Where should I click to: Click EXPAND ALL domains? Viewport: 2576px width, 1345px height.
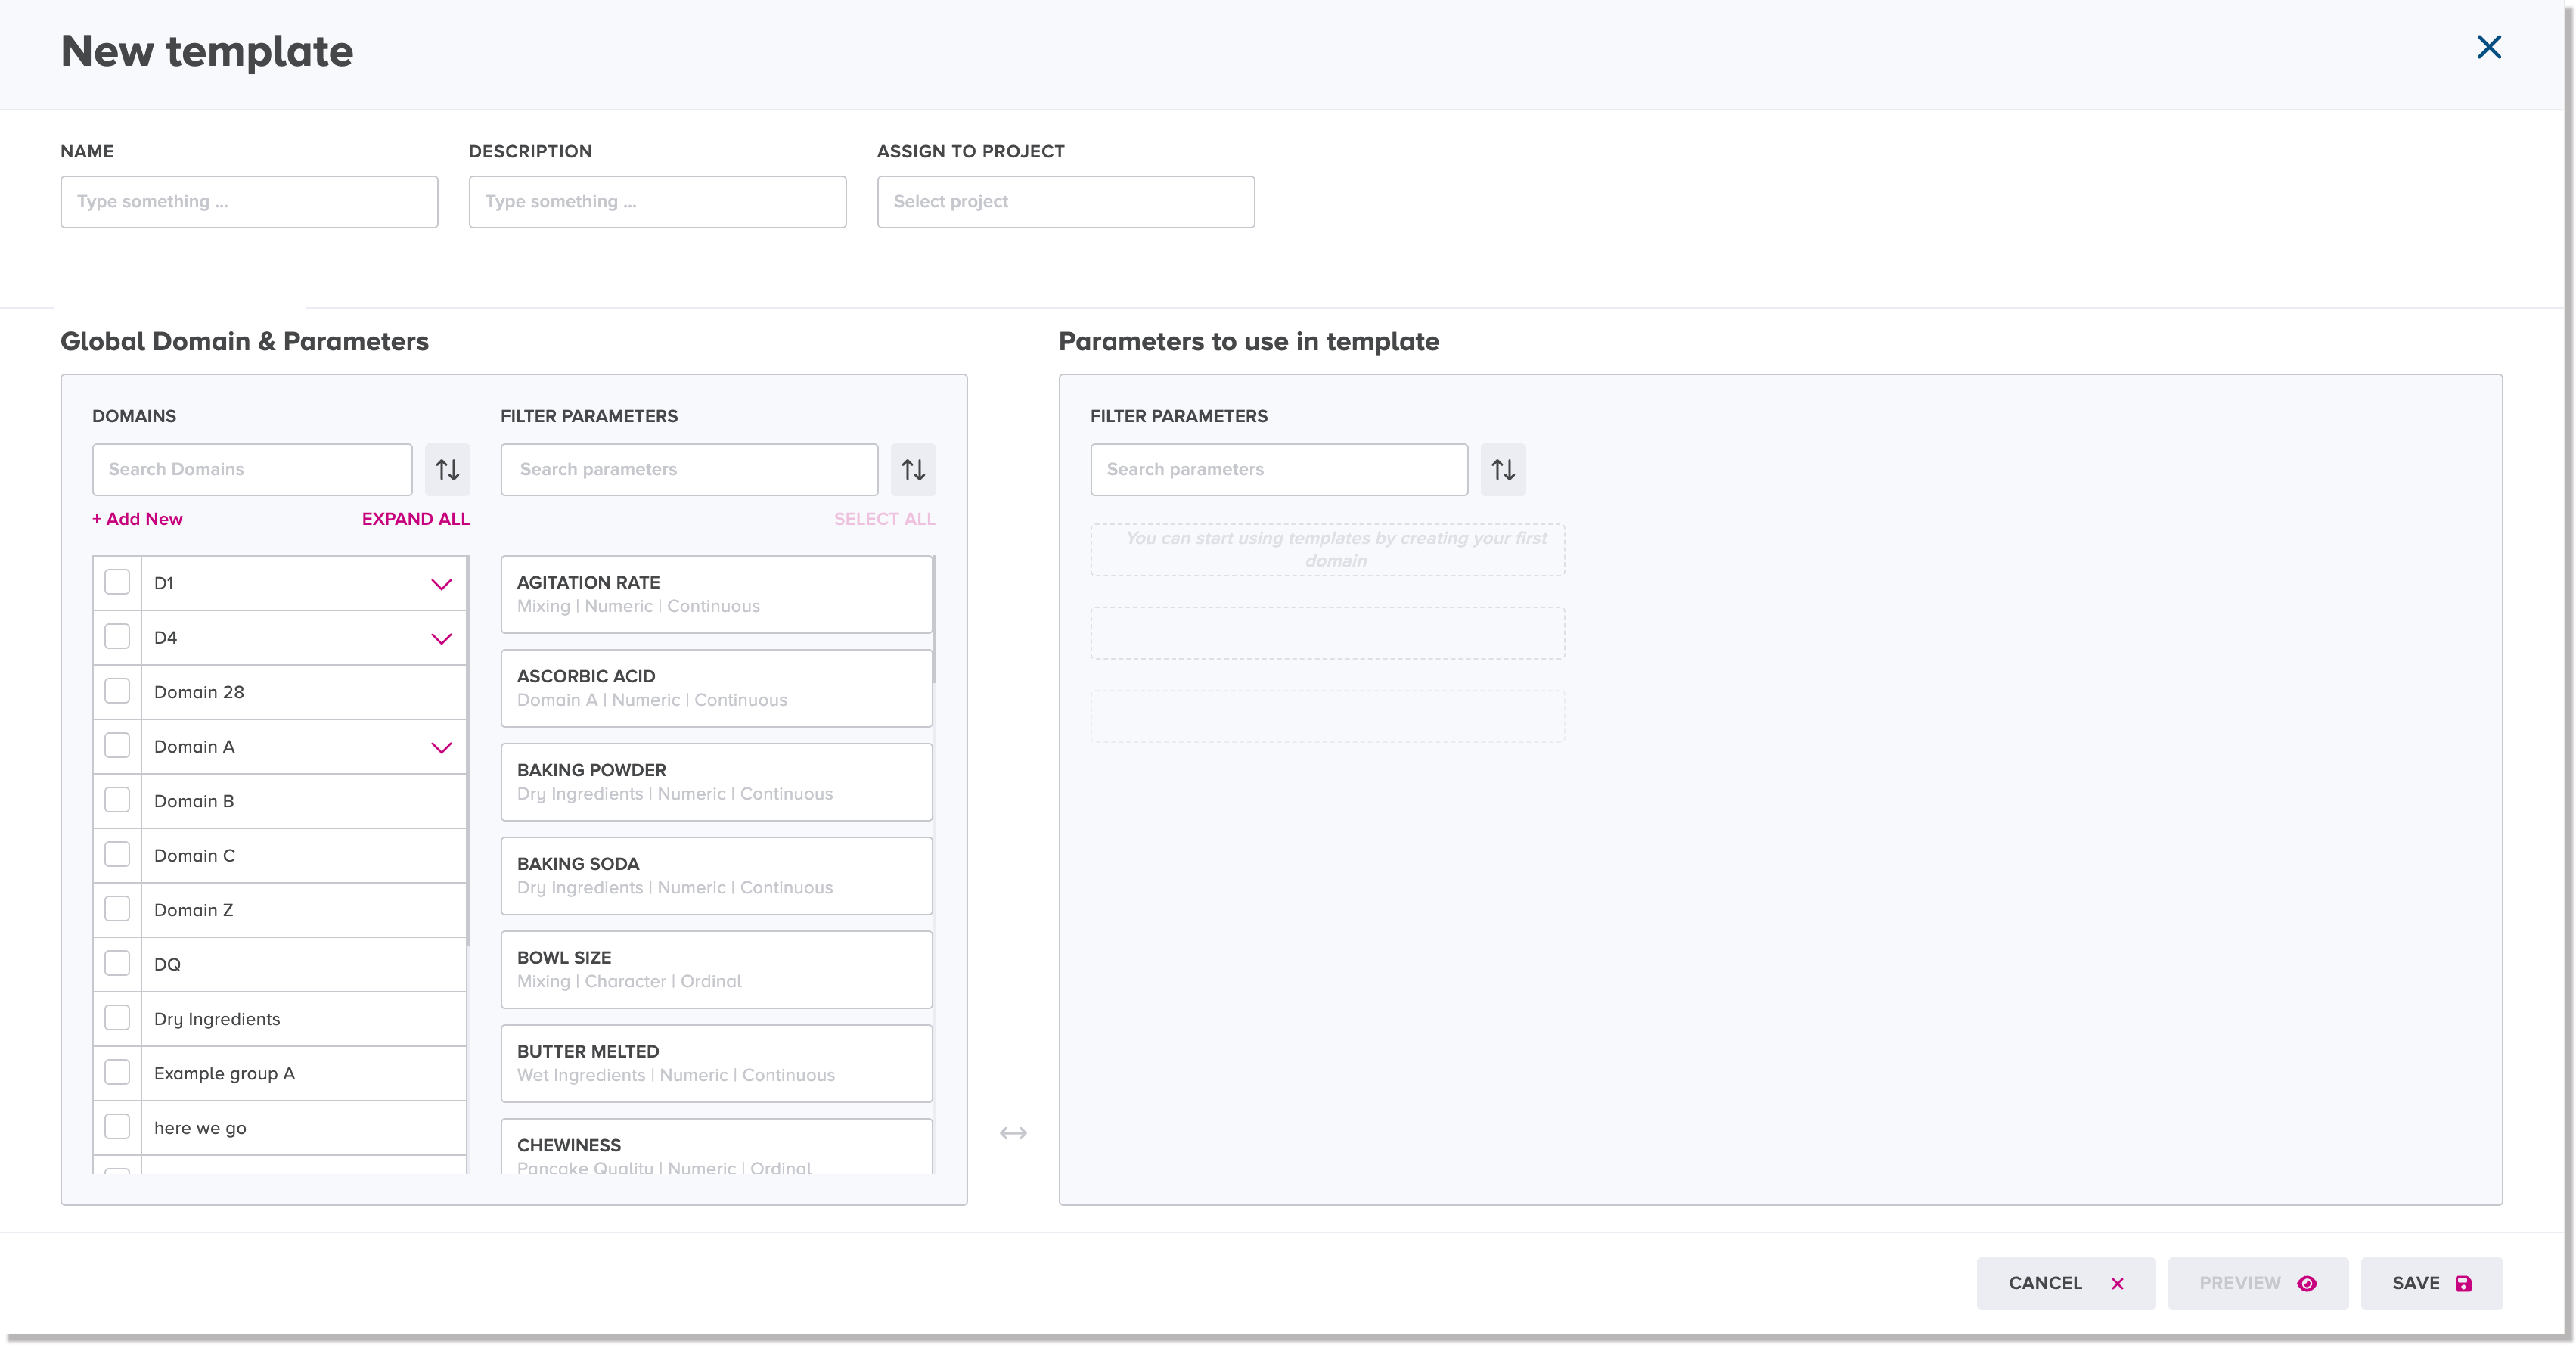click(x=415, y=519)
